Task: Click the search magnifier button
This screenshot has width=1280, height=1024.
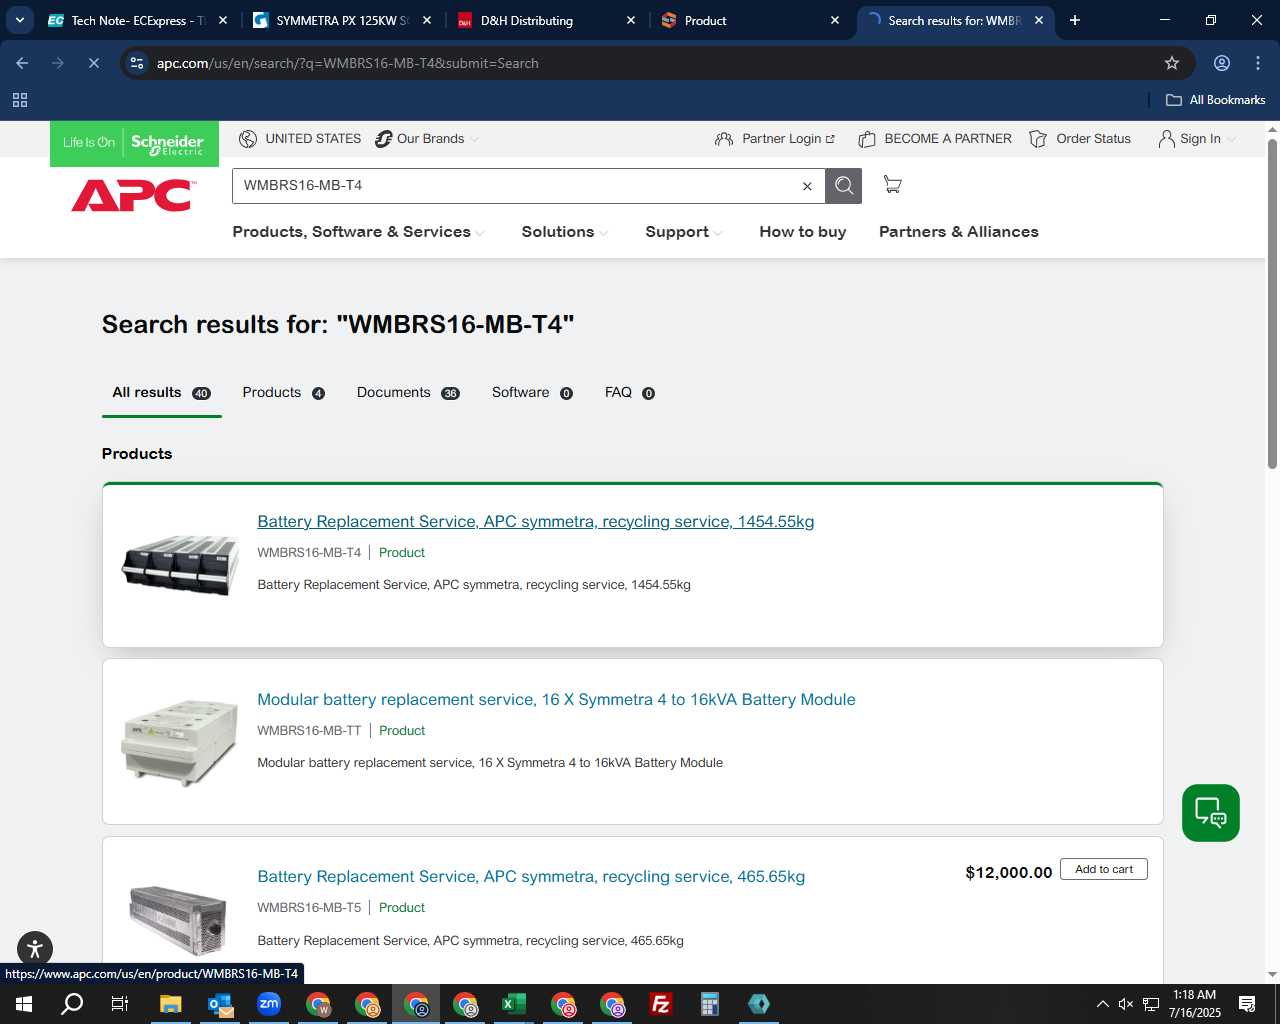Action: coord(843,186)
